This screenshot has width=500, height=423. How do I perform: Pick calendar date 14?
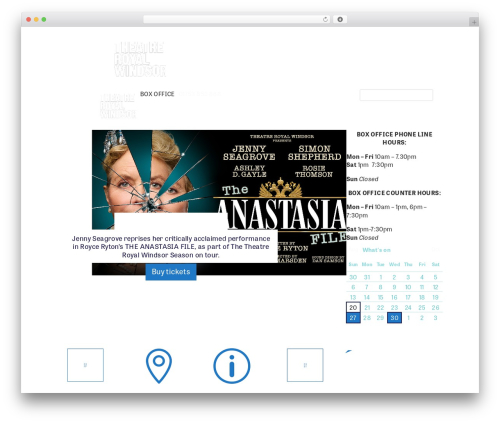coord(367,297)
